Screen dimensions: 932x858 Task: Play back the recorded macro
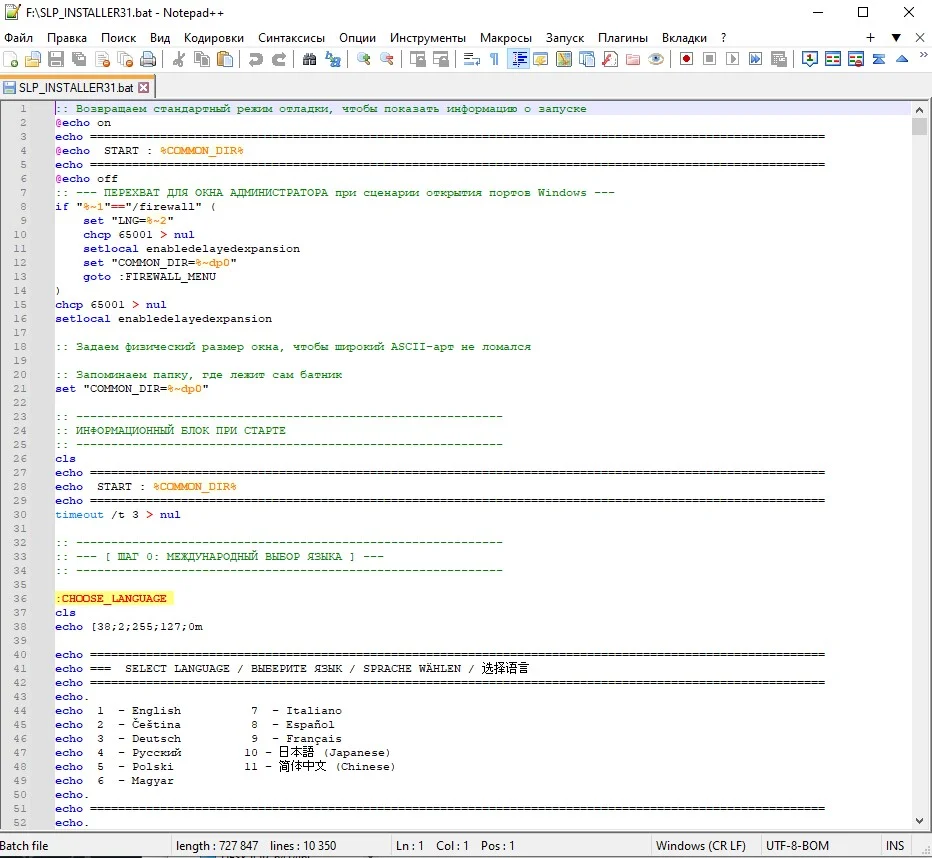(x=732, y=59)
